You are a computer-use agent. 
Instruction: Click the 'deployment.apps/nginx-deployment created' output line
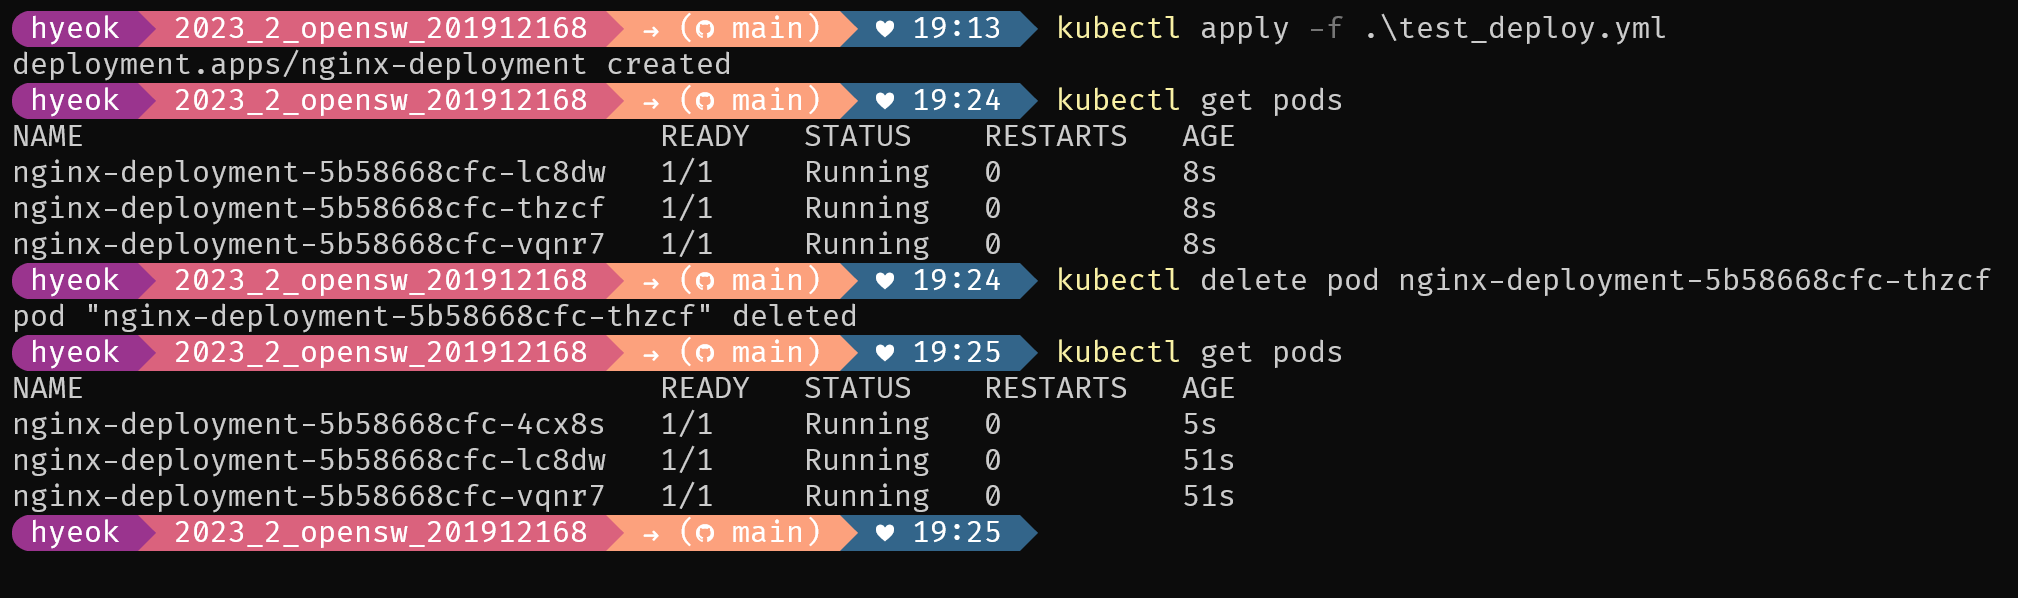pos(372,64)
